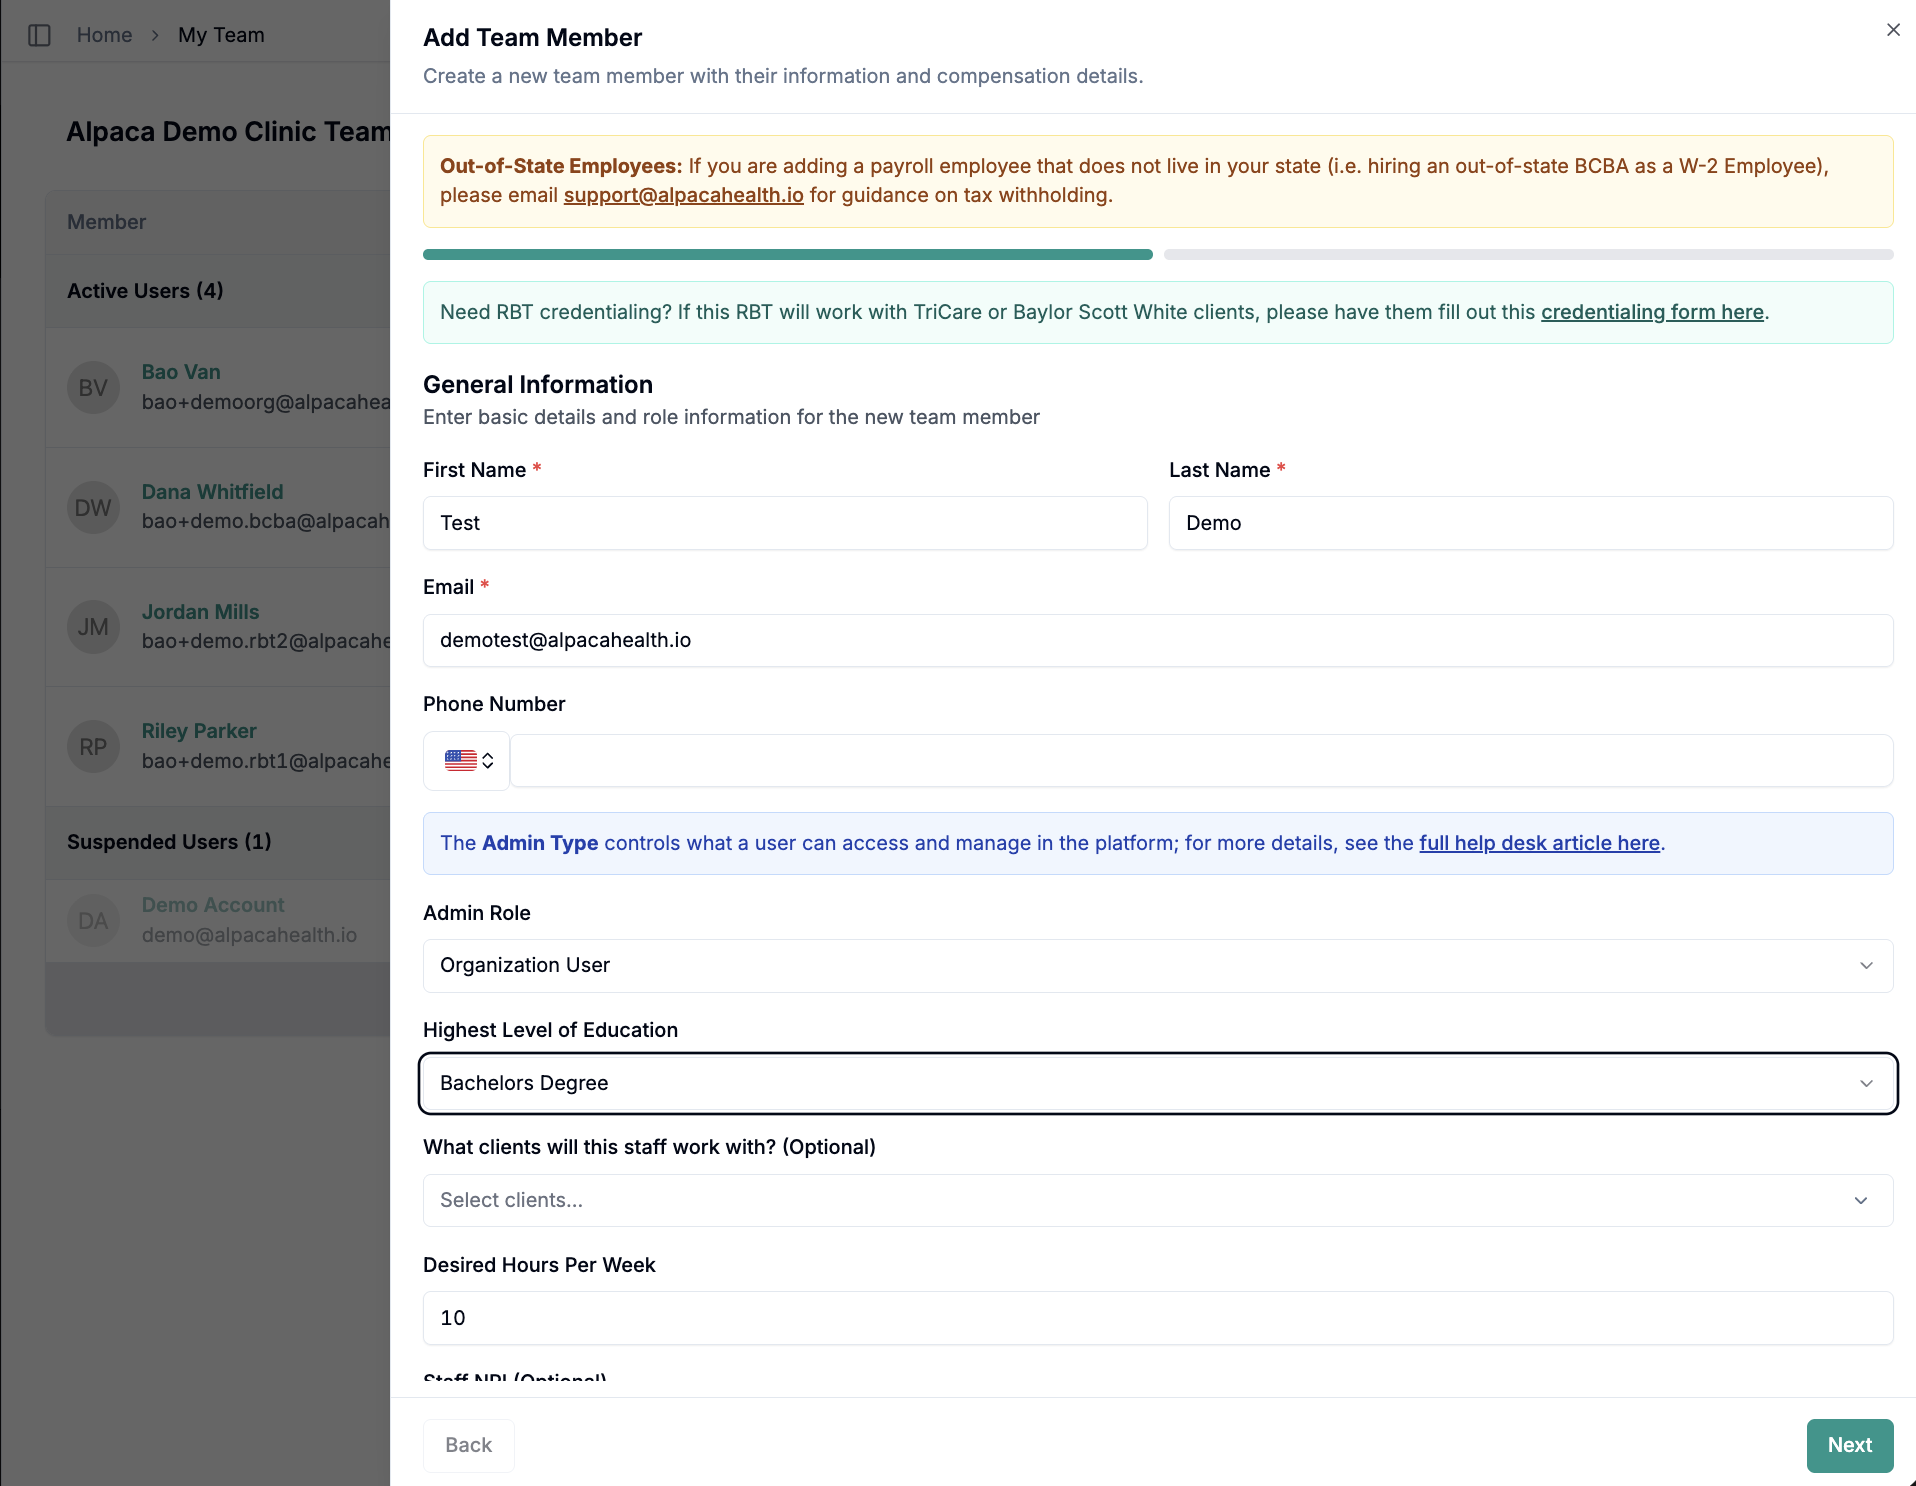Open the country flag phone code selector

467,761
